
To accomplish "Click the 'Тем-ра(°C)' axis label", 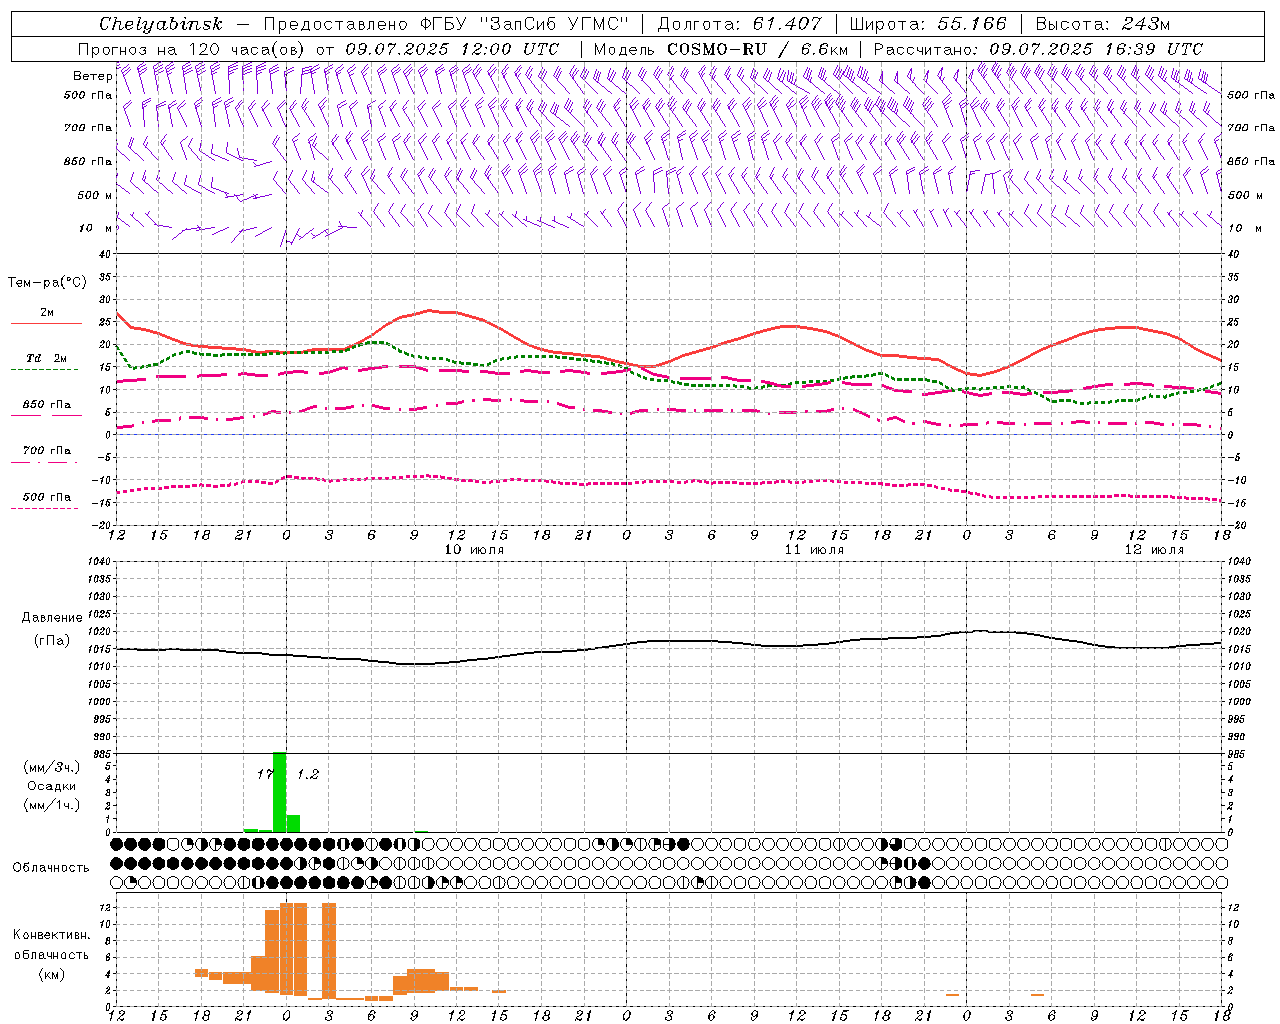I will pos(47,283).
